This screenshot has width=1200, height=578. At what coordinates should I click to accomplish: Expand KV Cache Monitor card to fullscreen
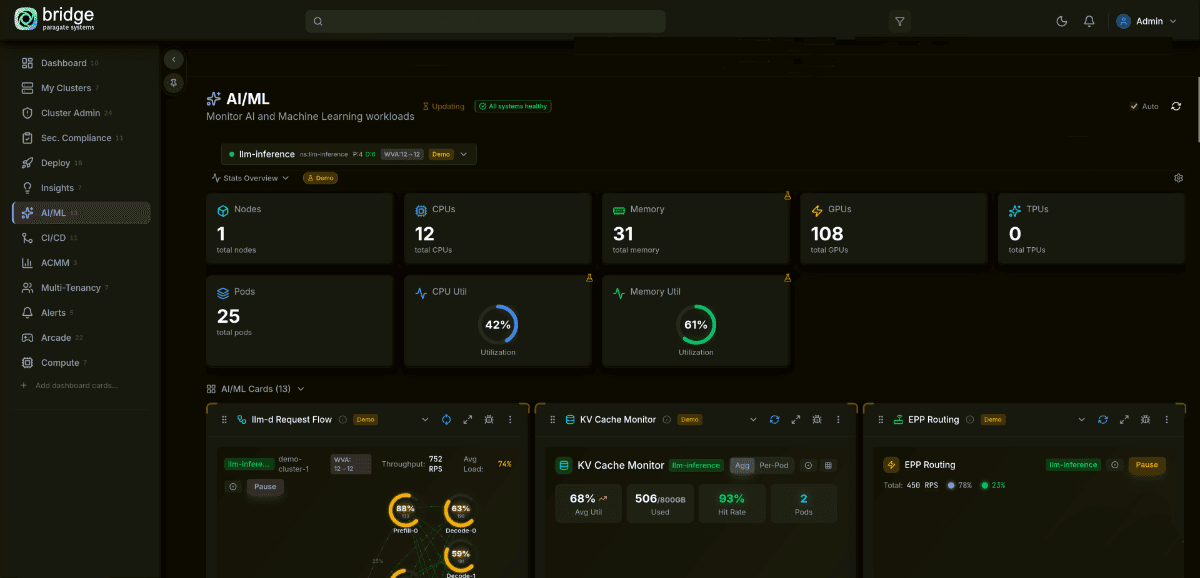[x=796, y=420]
